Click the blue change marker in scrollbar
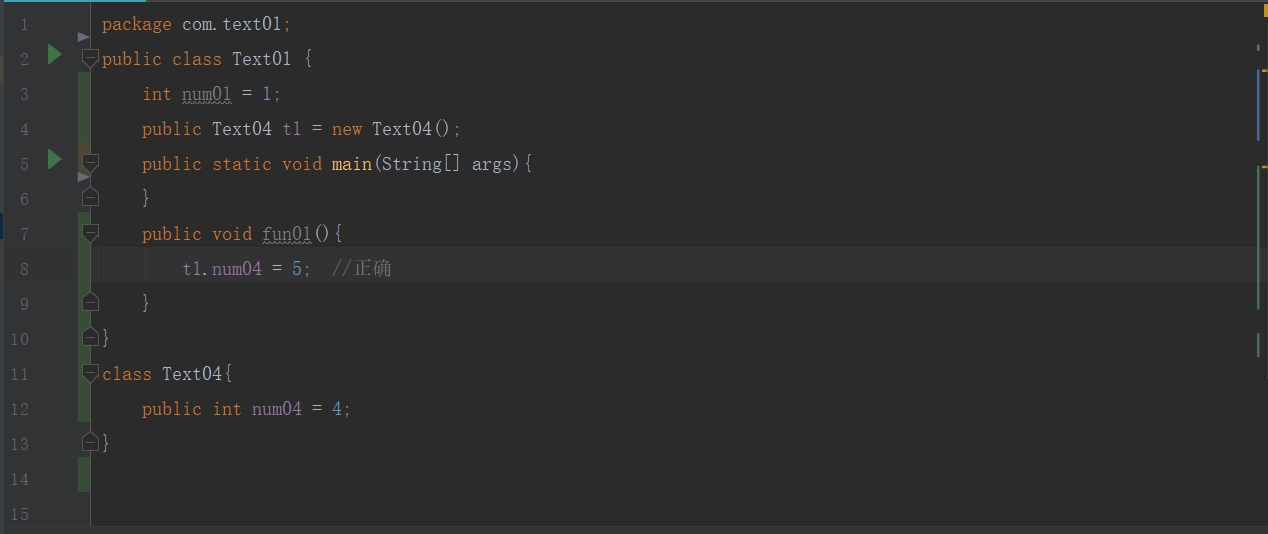This screenshot has height=534, width=1268. tap(1259, 105)
